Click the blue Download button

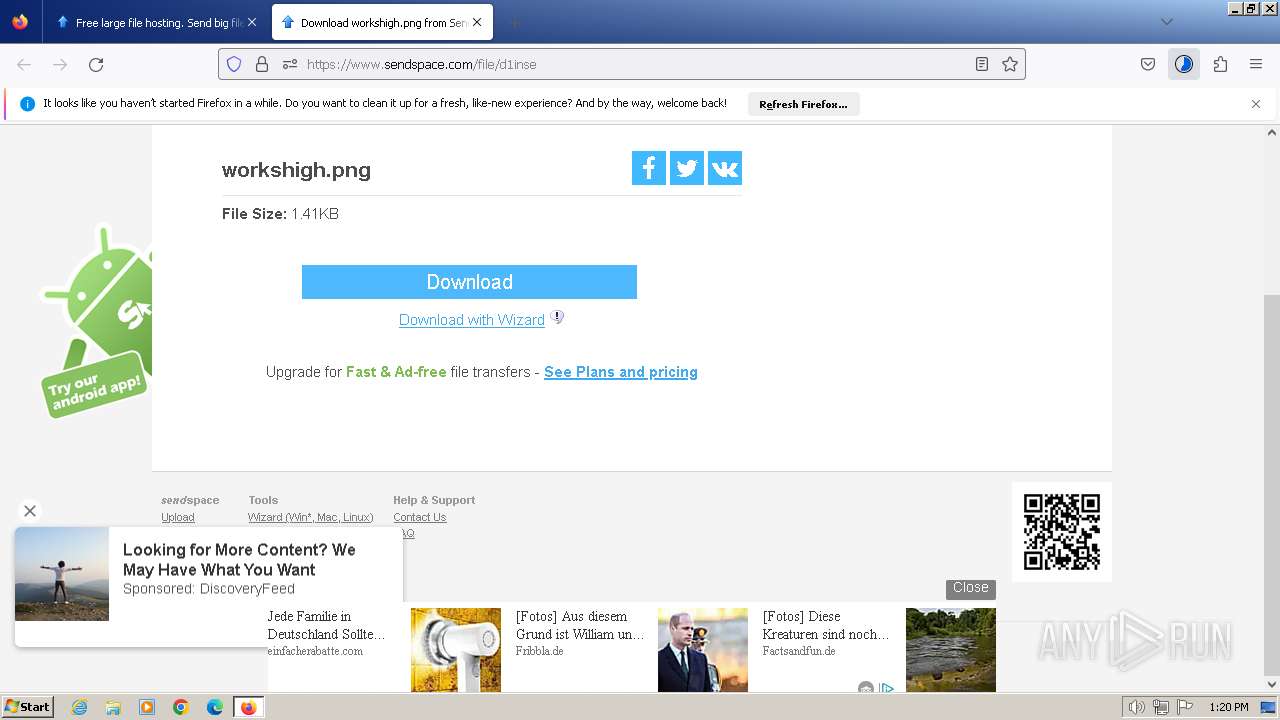(x=469, y=282)
